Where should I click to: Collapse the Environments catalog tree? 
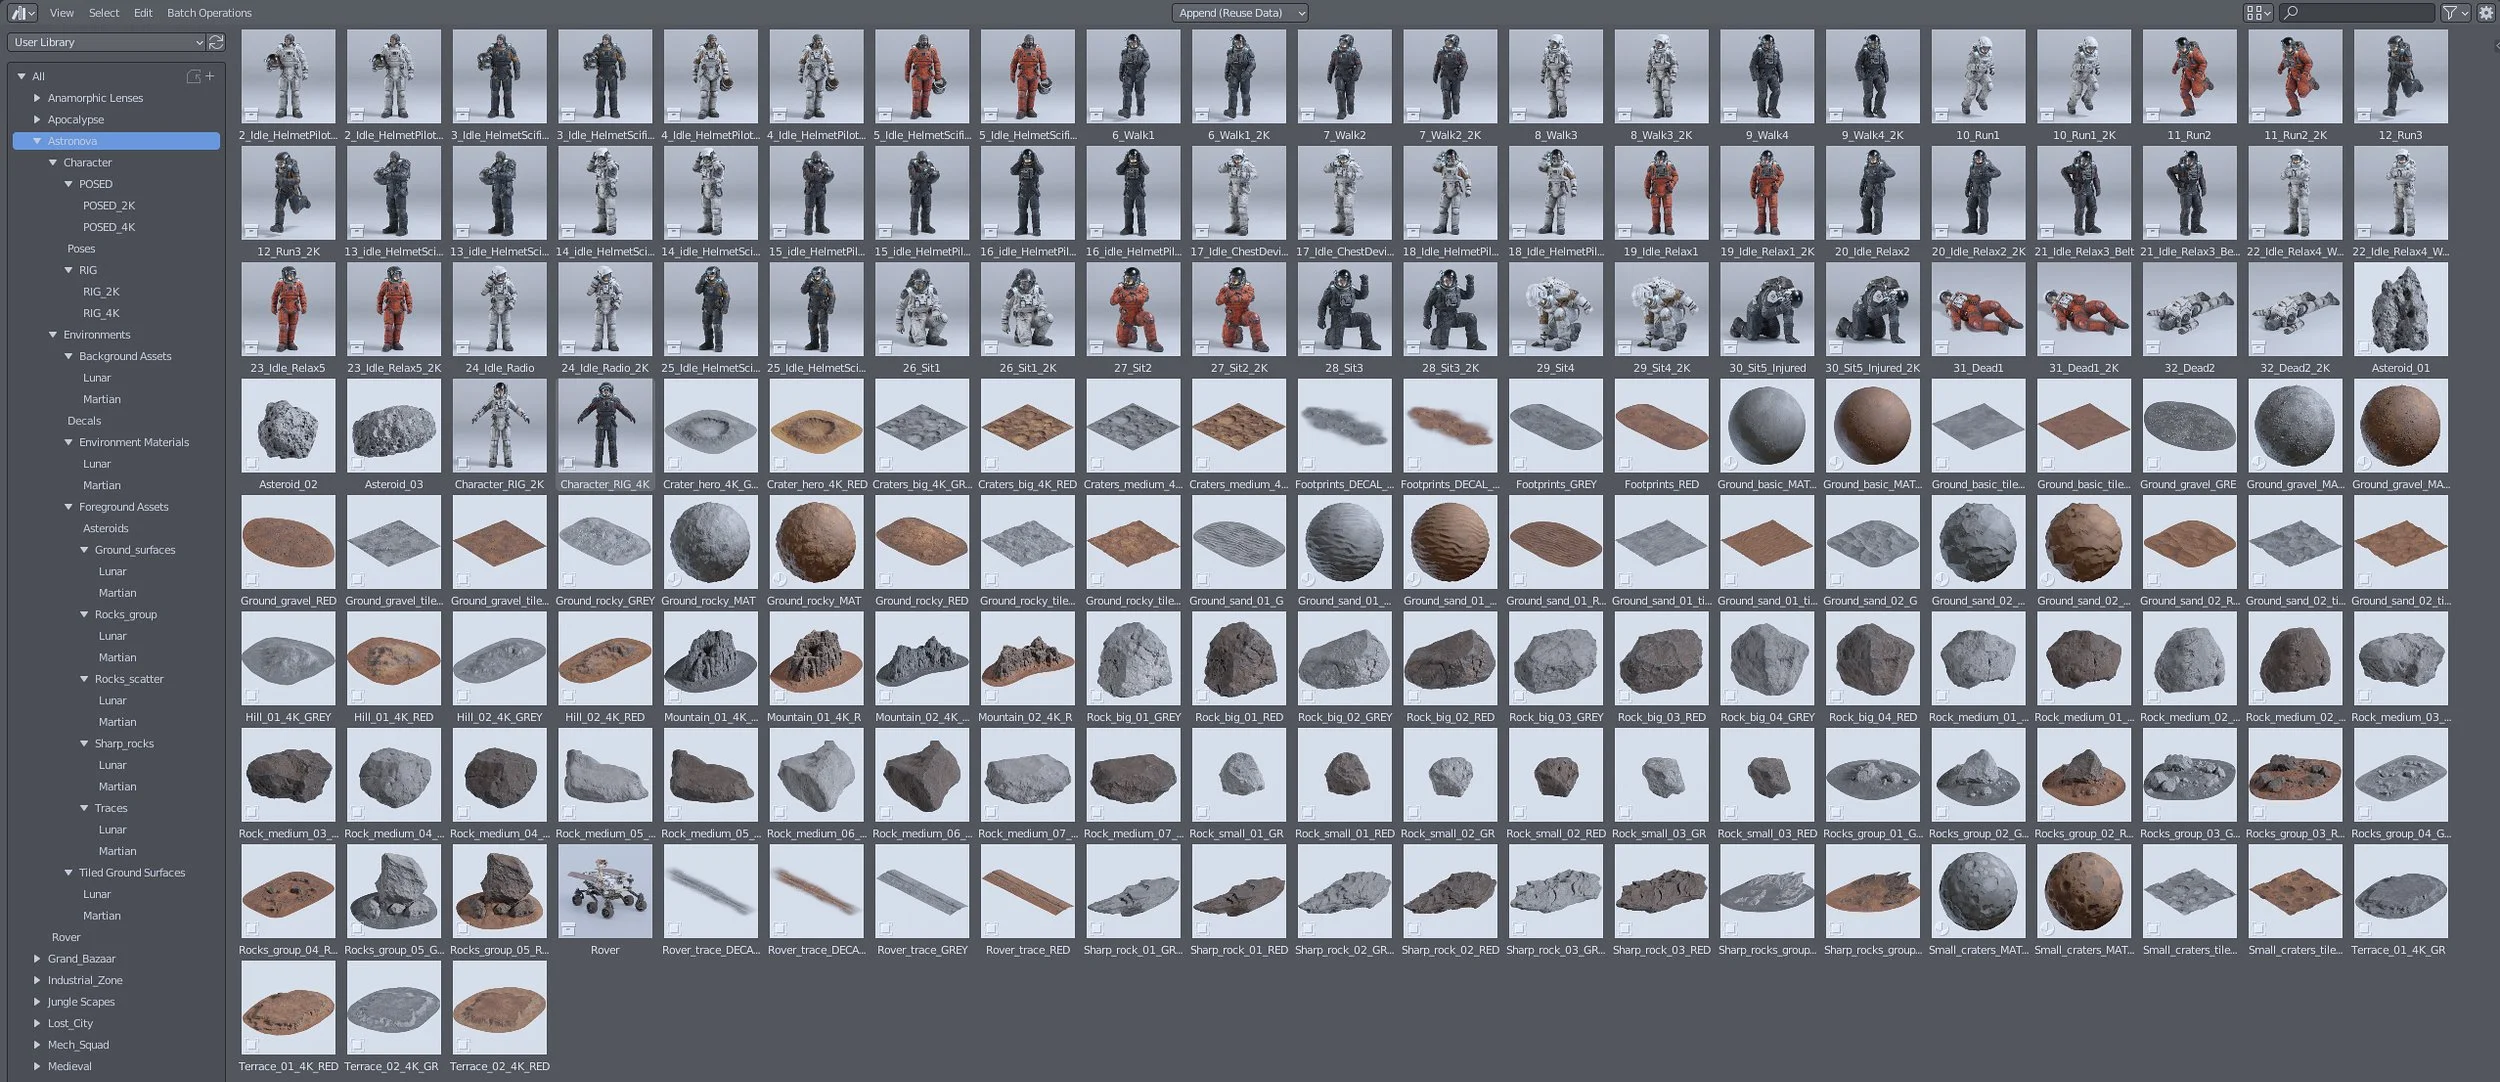53,335
